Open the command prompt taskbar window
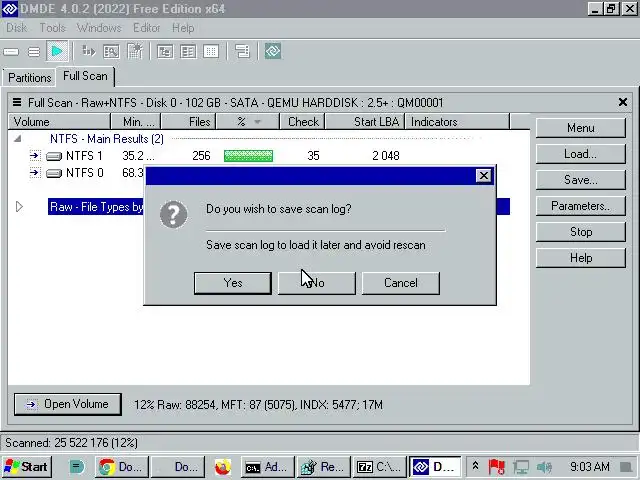640x480 pixels. click(267, 467)
